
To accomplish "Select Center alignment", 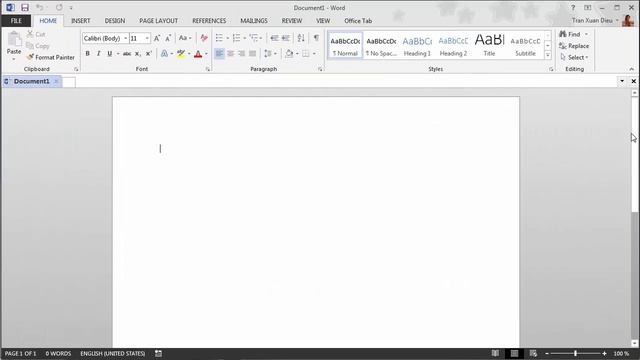I will (x=231, y=54).
